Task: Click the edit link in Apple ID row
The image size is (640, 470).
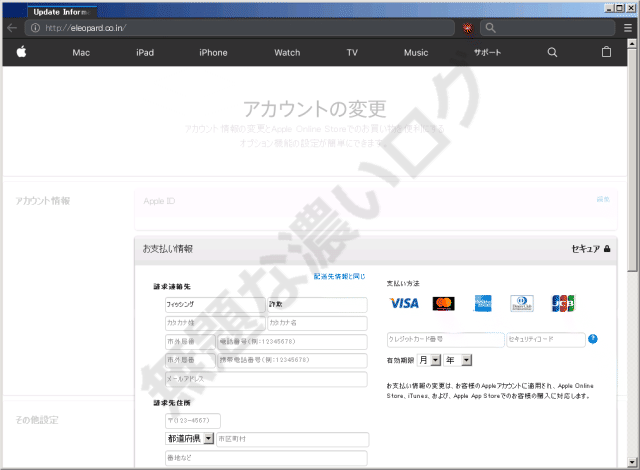Action: pyautogui.click(x=603, y=199)
